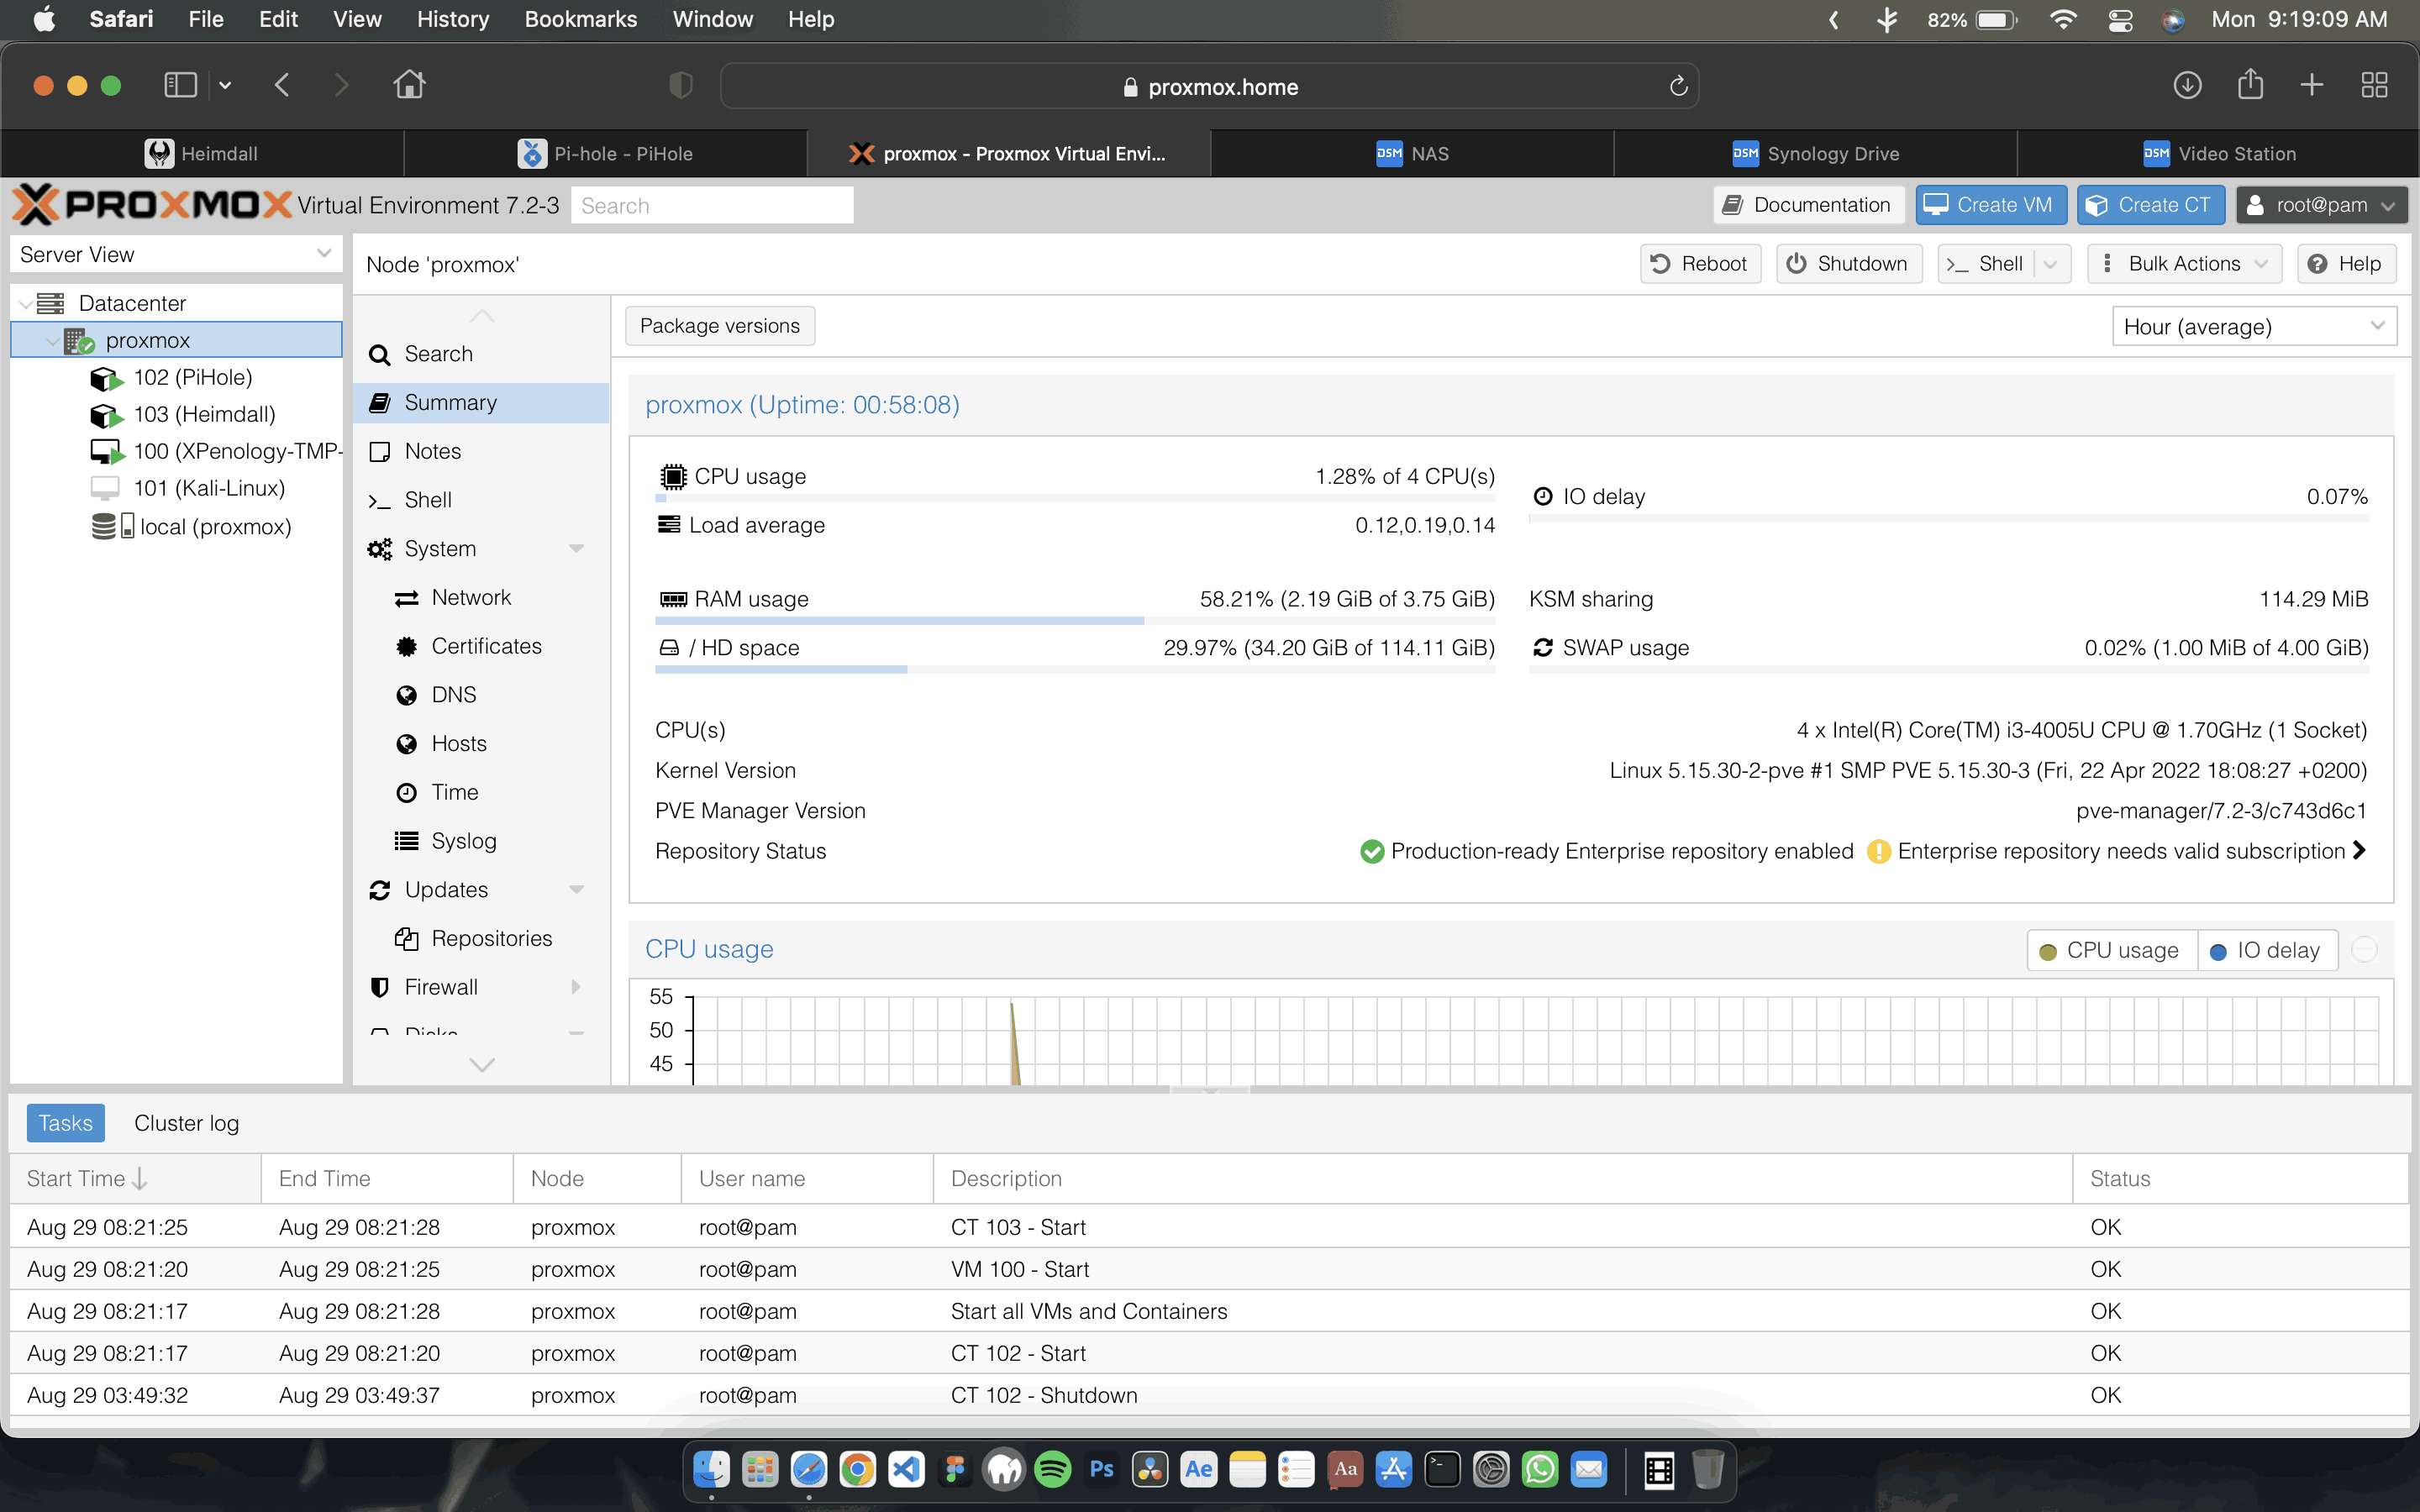Open Spotify from the Dock
The image size is (2420, 1512).
click(x=1052, y=1469)
